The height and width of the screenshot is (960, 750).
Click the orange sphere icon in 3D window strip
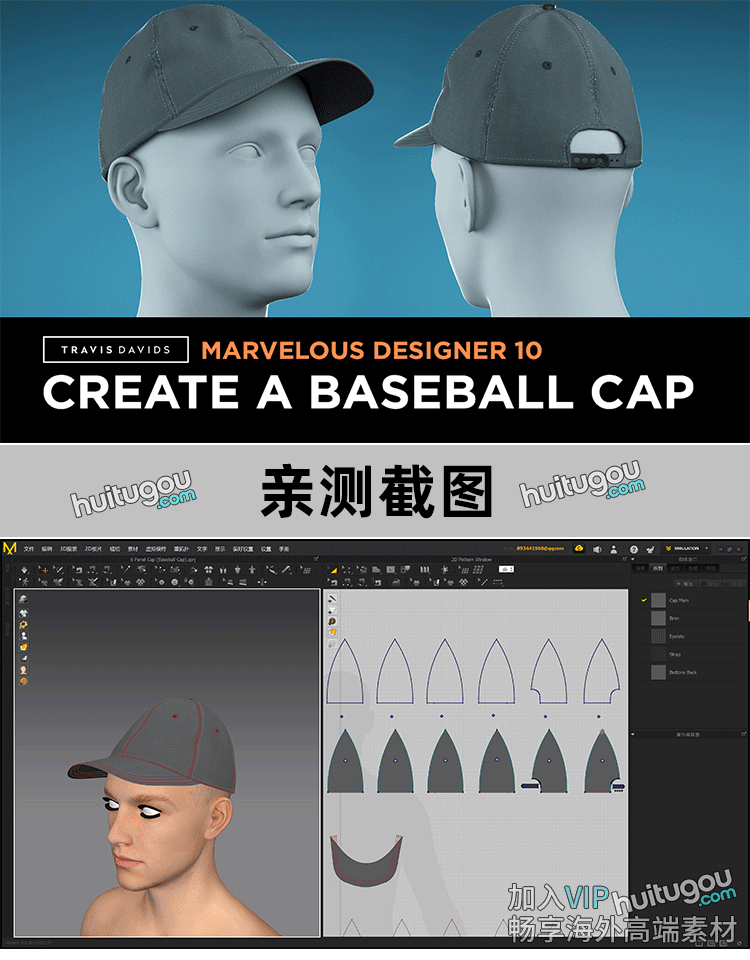pyautogui.click(x=23, y=681)
